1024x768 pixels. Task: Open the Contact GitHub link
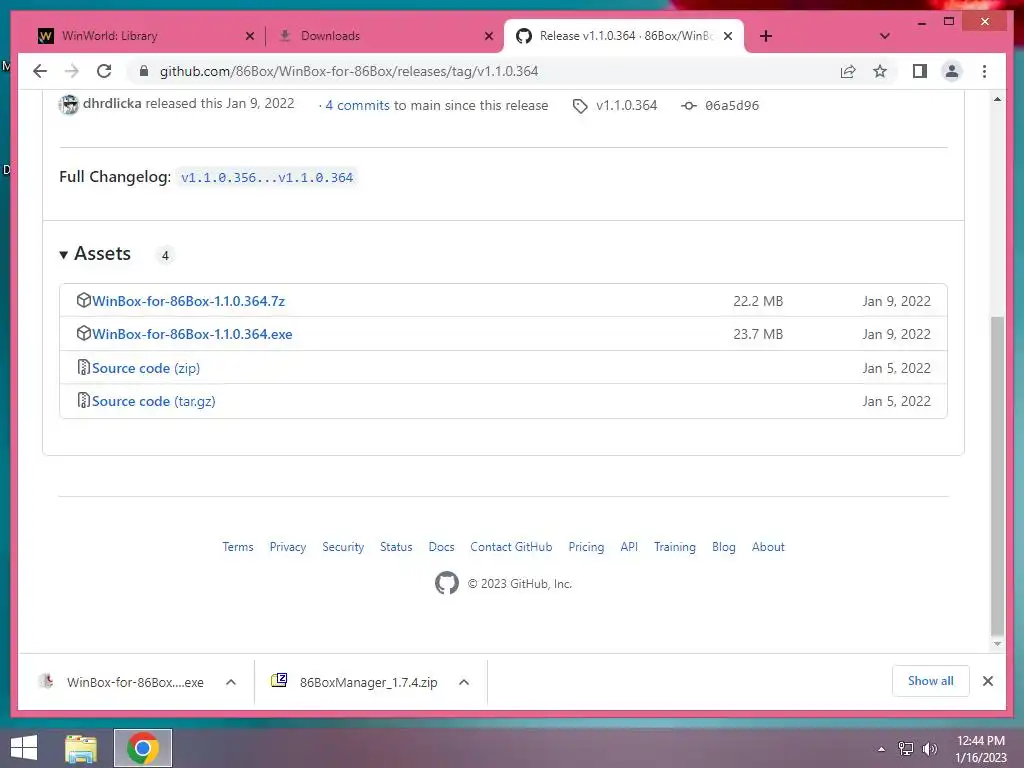coord(511,547)
